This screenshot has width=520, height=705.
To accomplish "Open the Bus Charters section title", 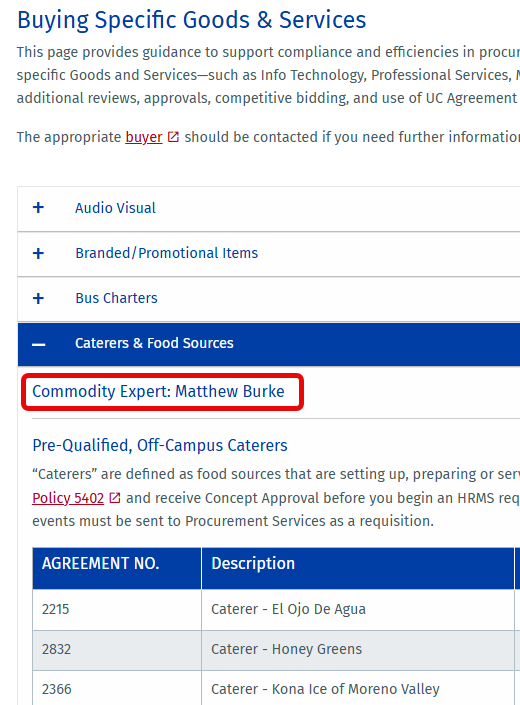I will tap(116, 298).
